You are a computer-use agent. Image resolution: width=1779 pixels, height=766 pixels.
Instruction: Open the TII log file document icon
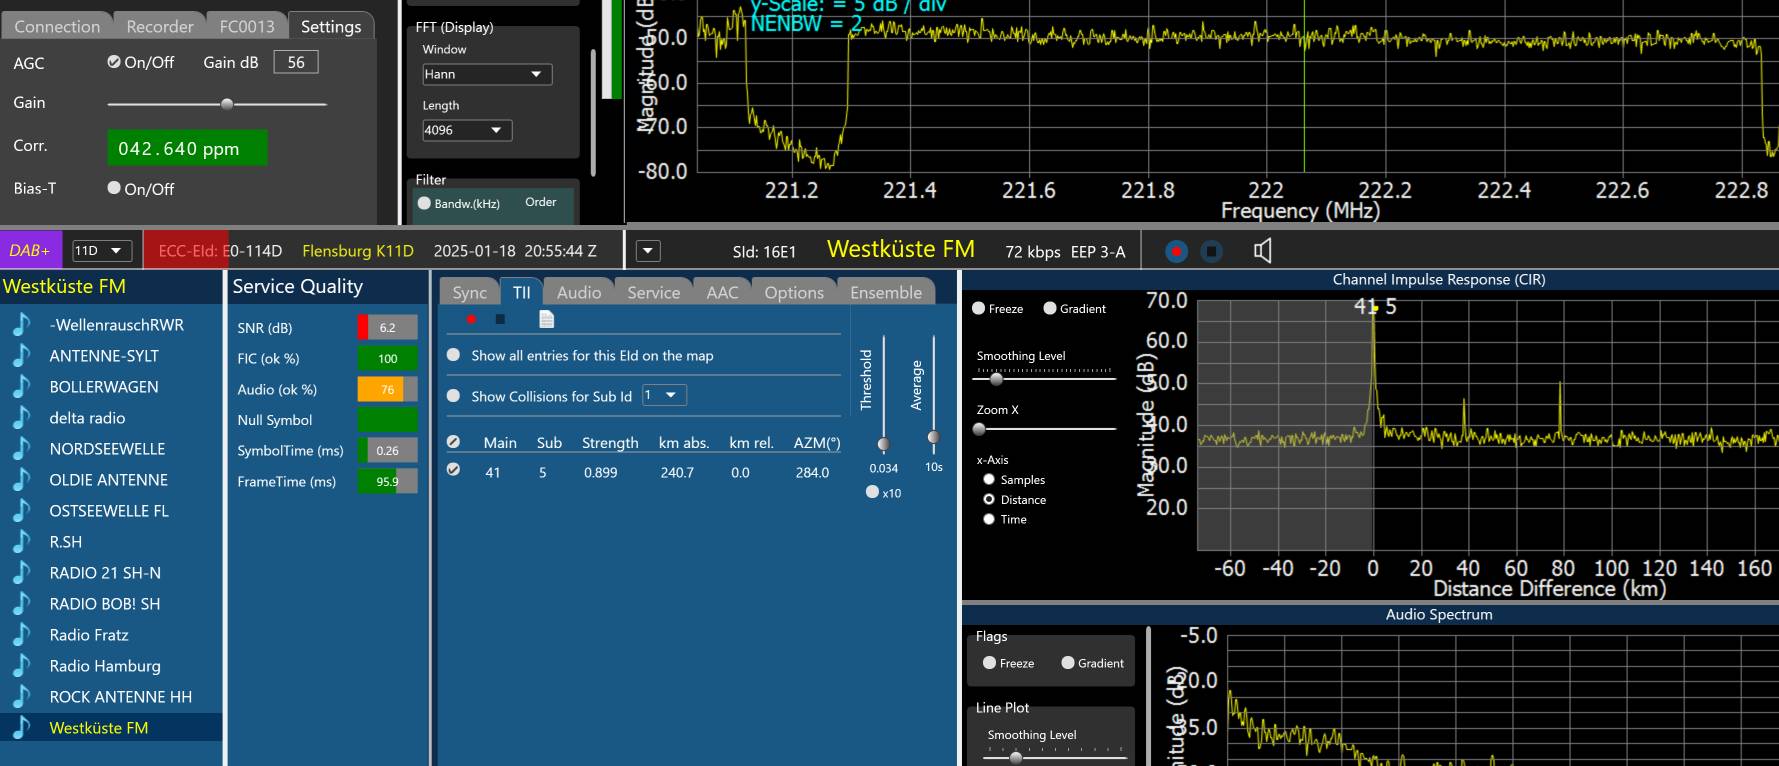546,319
